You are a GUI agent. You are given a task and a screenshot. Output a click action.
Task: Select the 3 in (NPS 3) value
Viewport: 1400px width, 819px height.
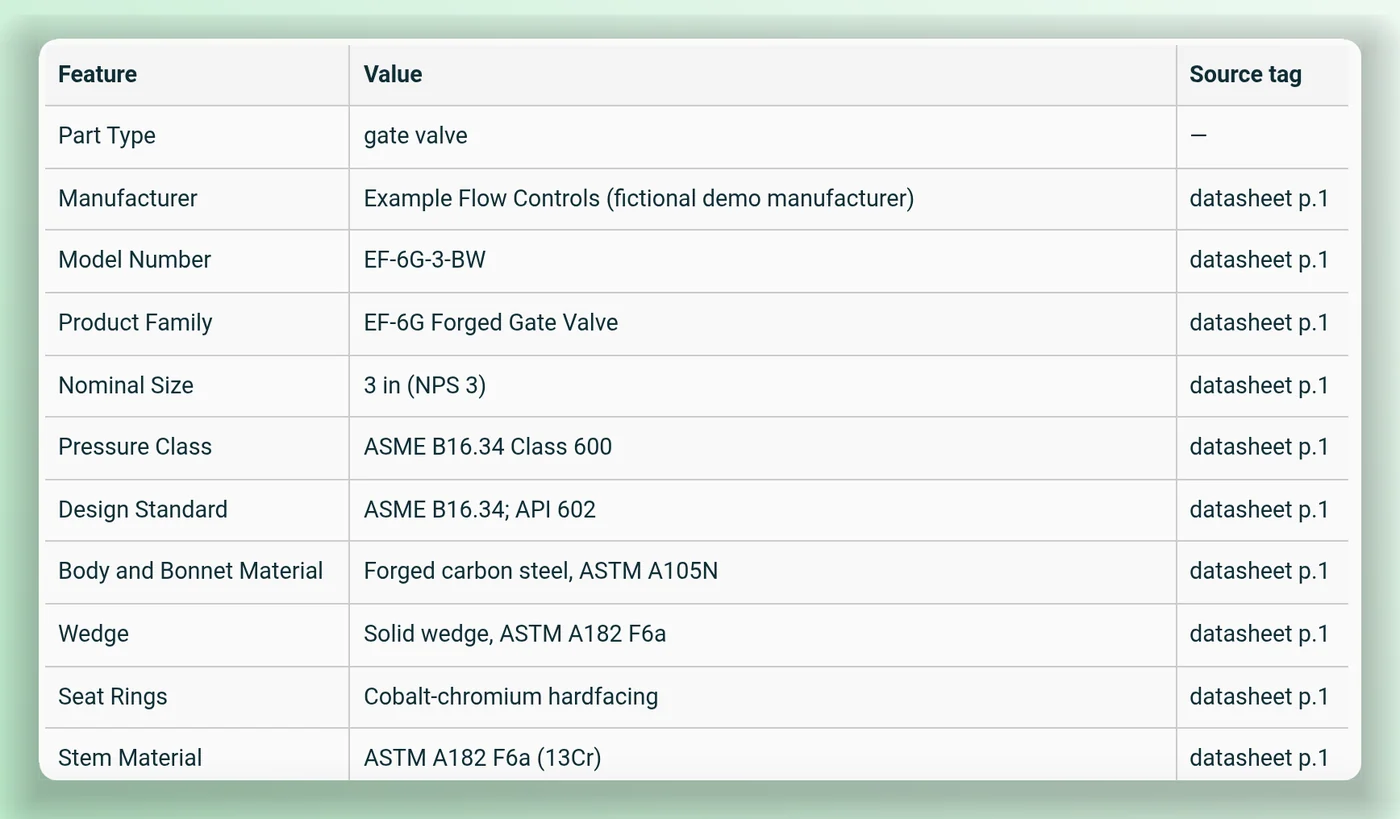point(425,386)
